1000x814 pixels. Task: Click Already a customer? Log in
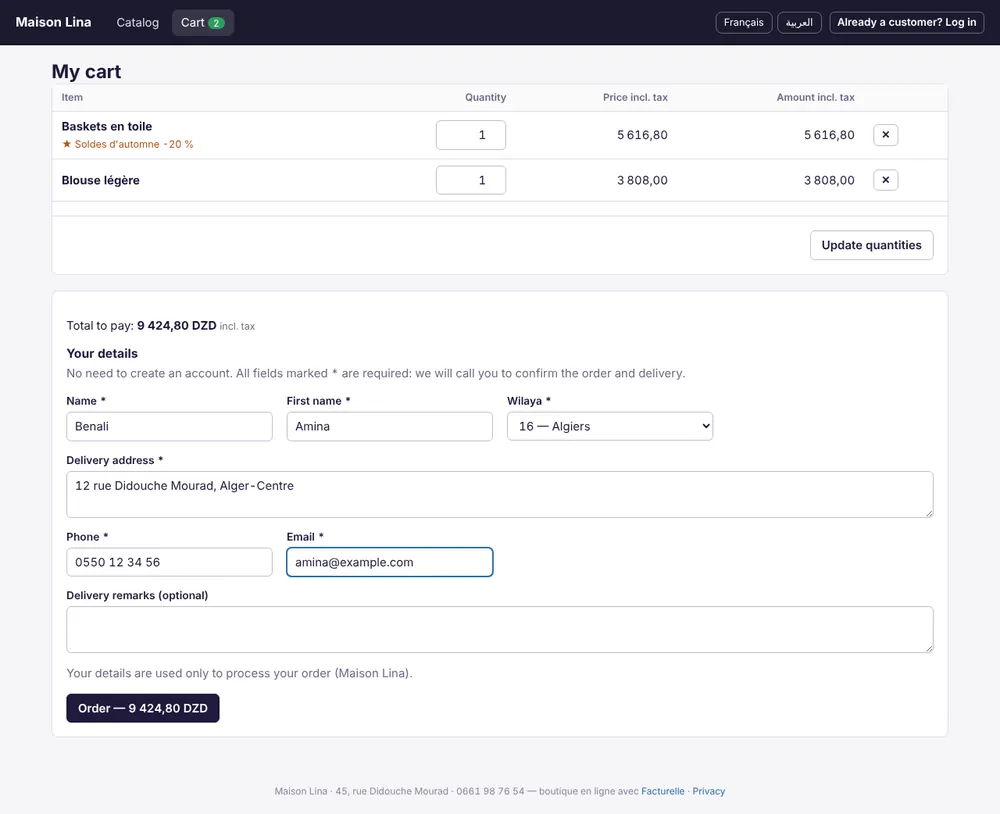pos(906,22)
